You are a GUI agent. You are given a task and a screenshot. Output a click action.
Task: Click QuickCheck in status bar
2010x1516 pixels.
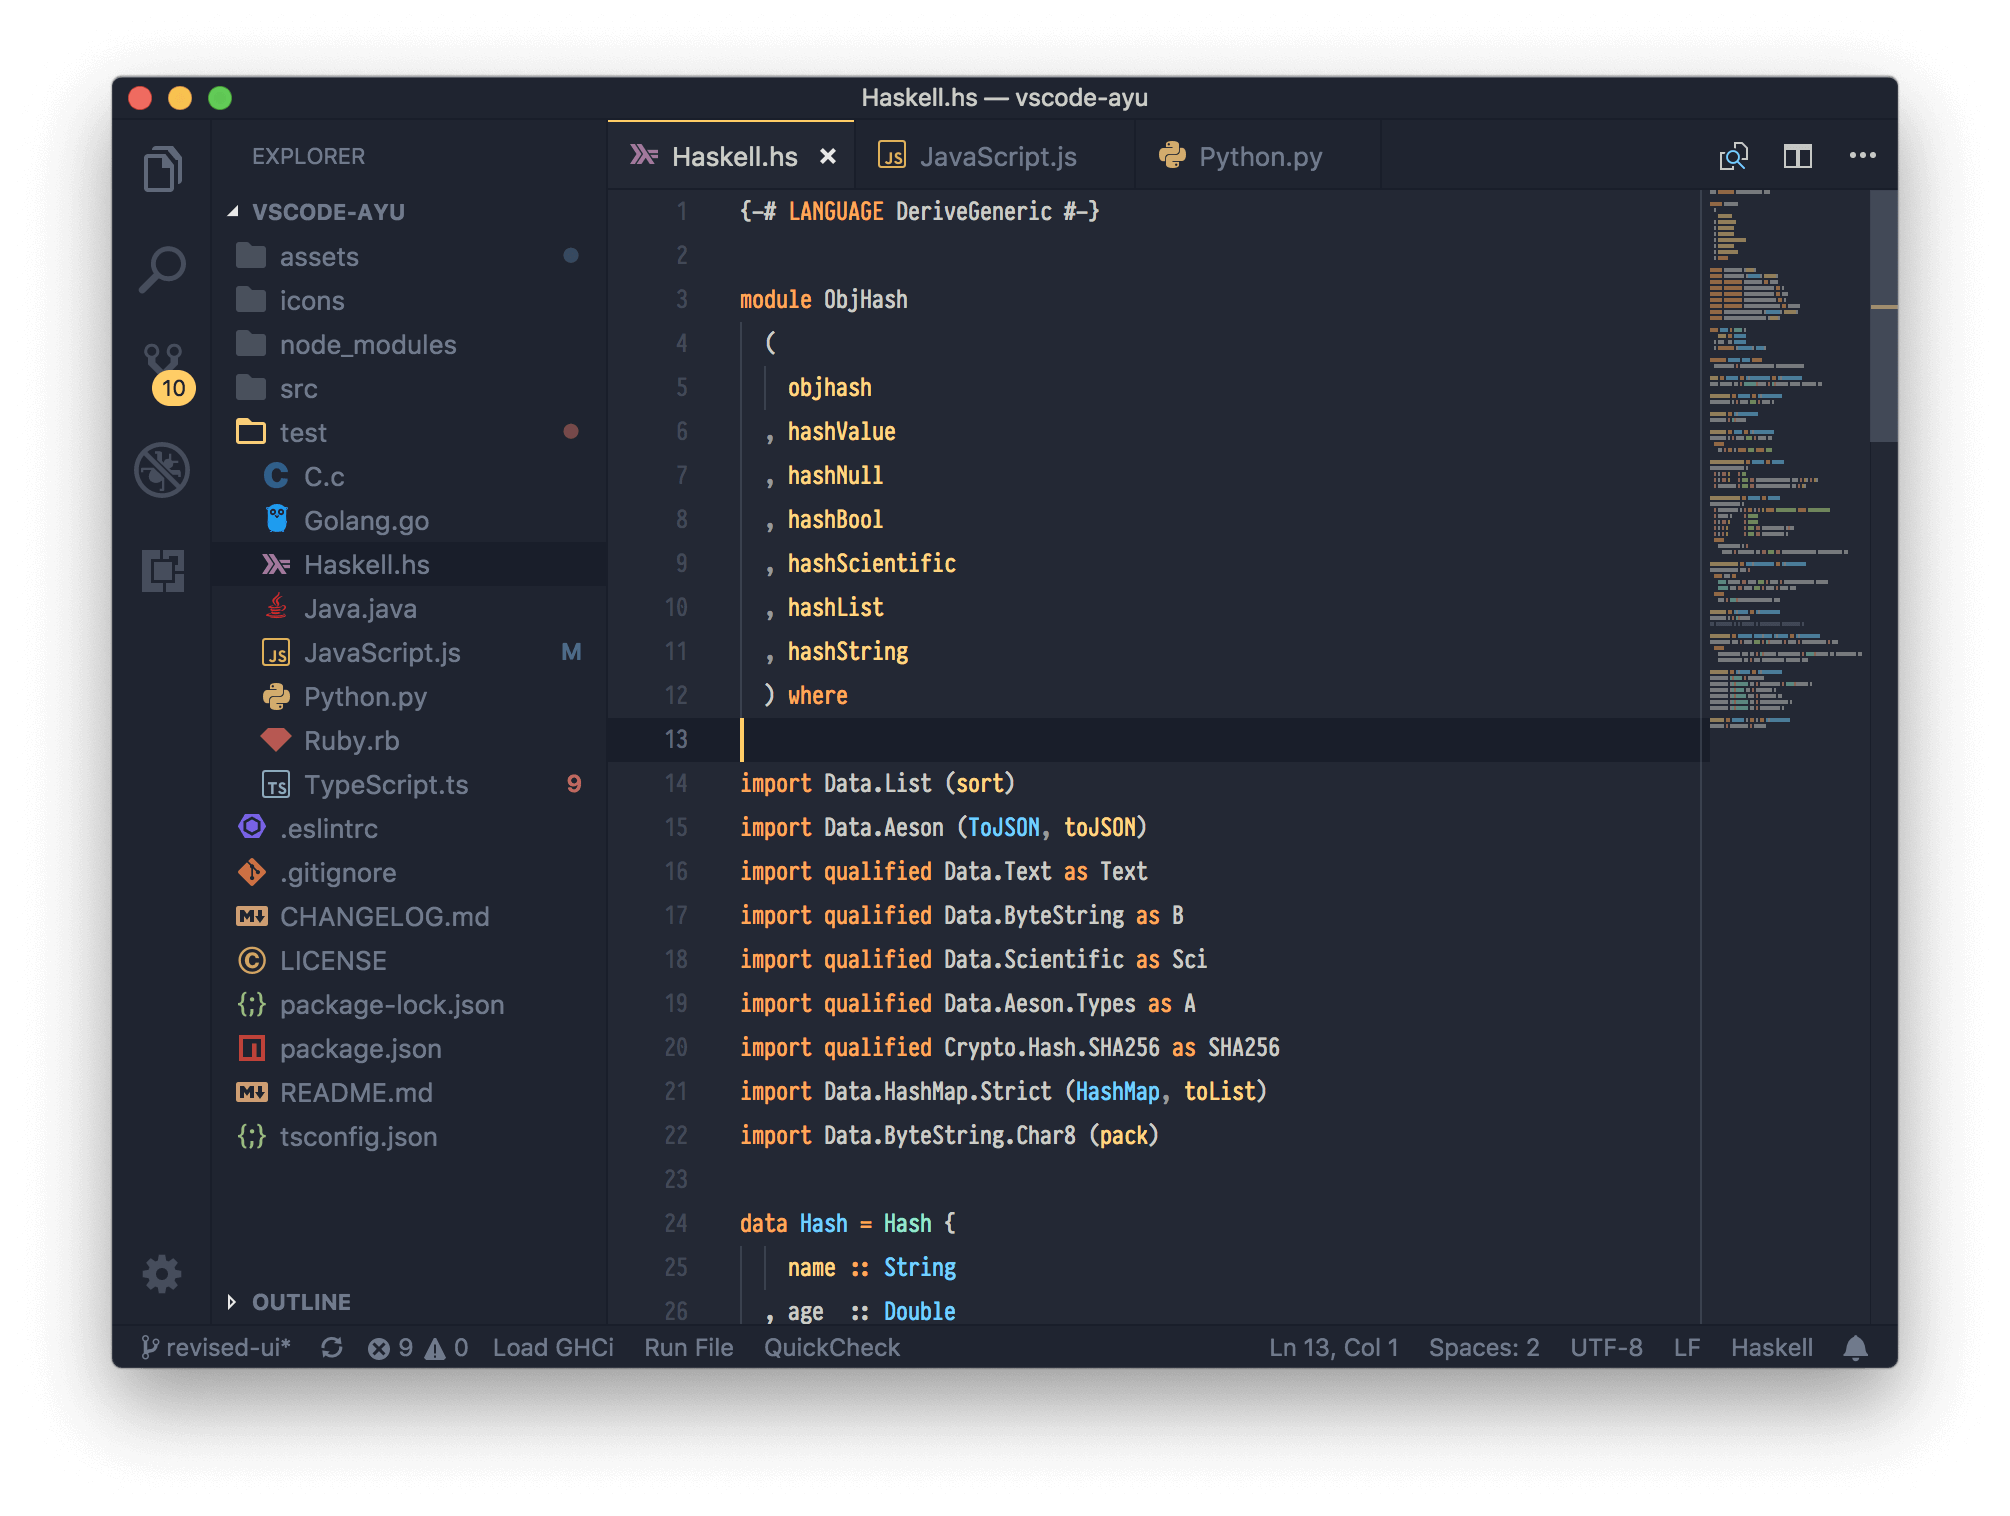831,1348
